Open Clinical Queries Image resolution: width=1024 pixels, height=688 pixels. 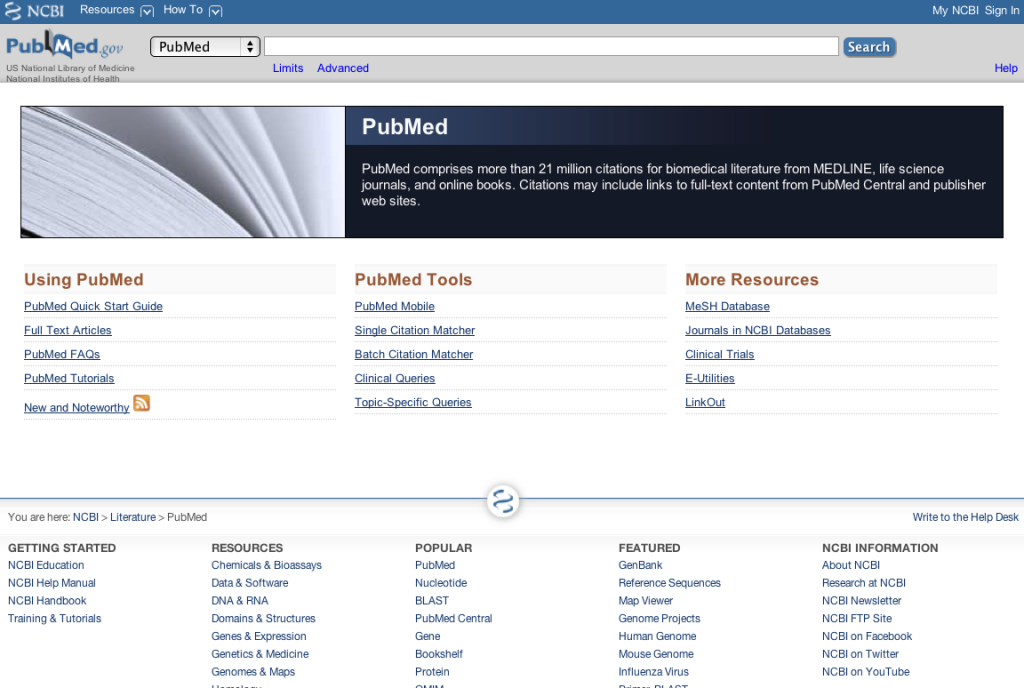[394, 379]
